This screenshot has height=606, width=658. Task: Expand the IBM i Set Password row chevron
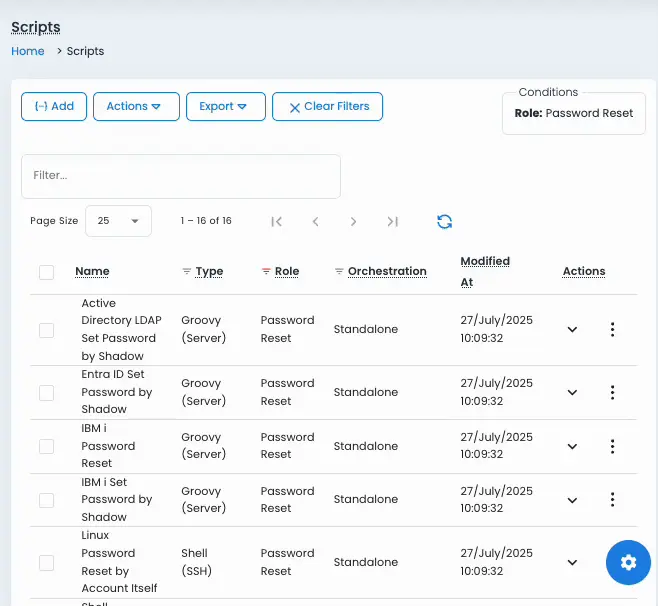(572, 500)
